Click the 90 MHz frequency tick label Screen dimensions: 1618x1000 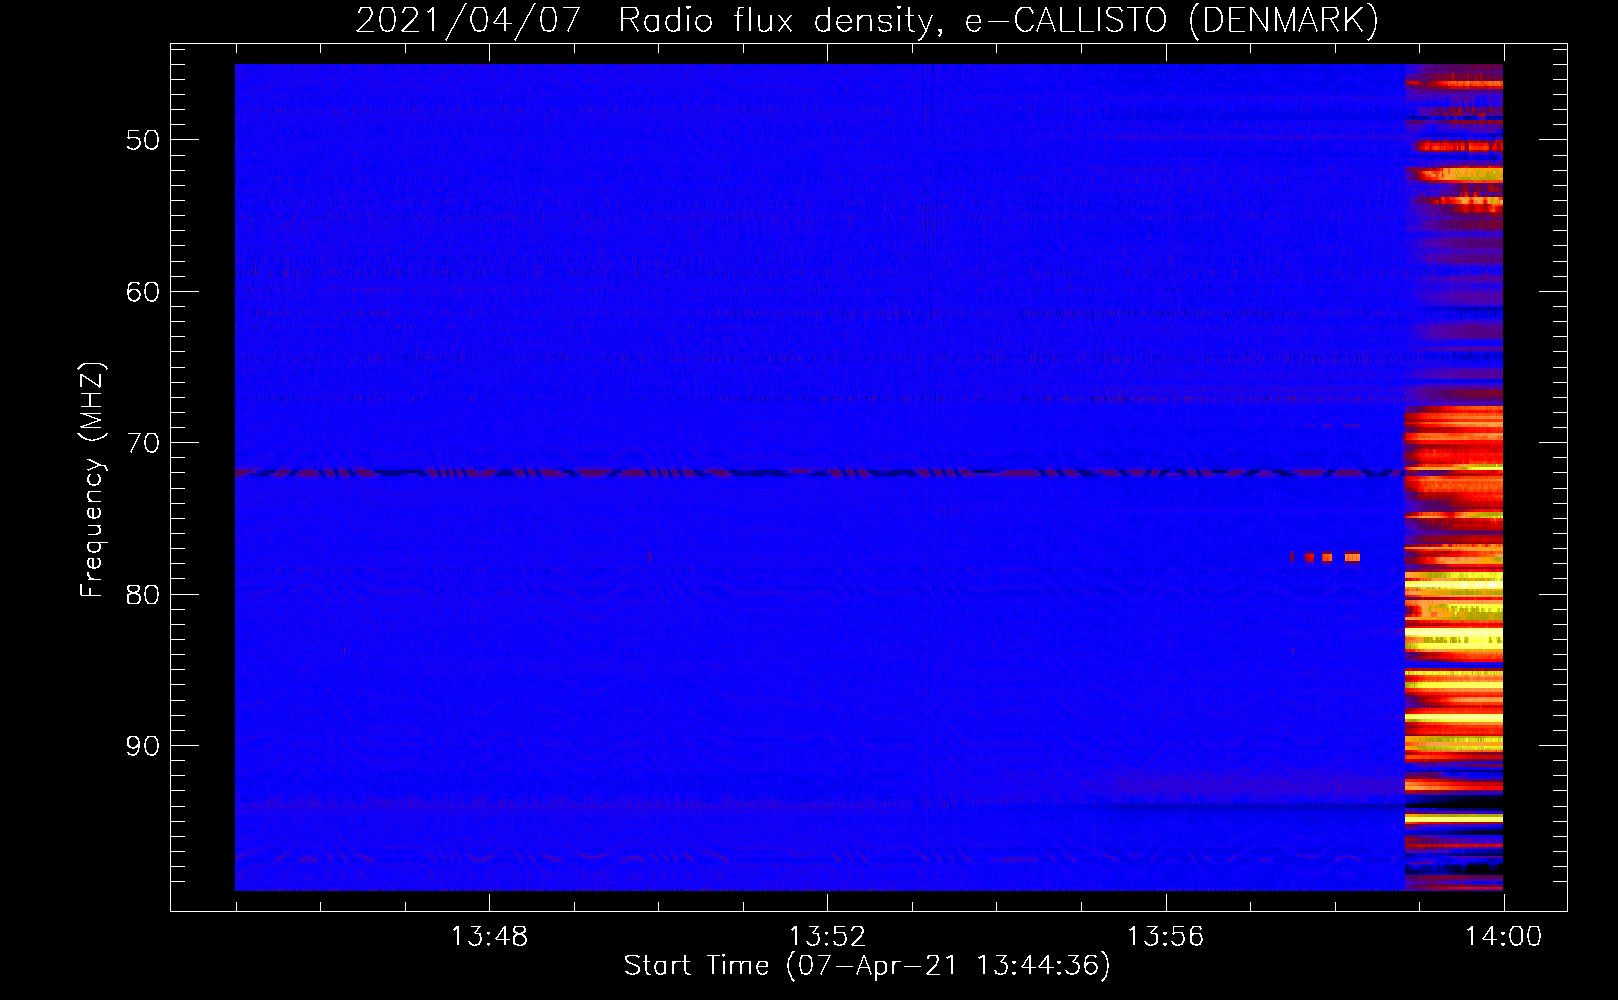point(142,745)
